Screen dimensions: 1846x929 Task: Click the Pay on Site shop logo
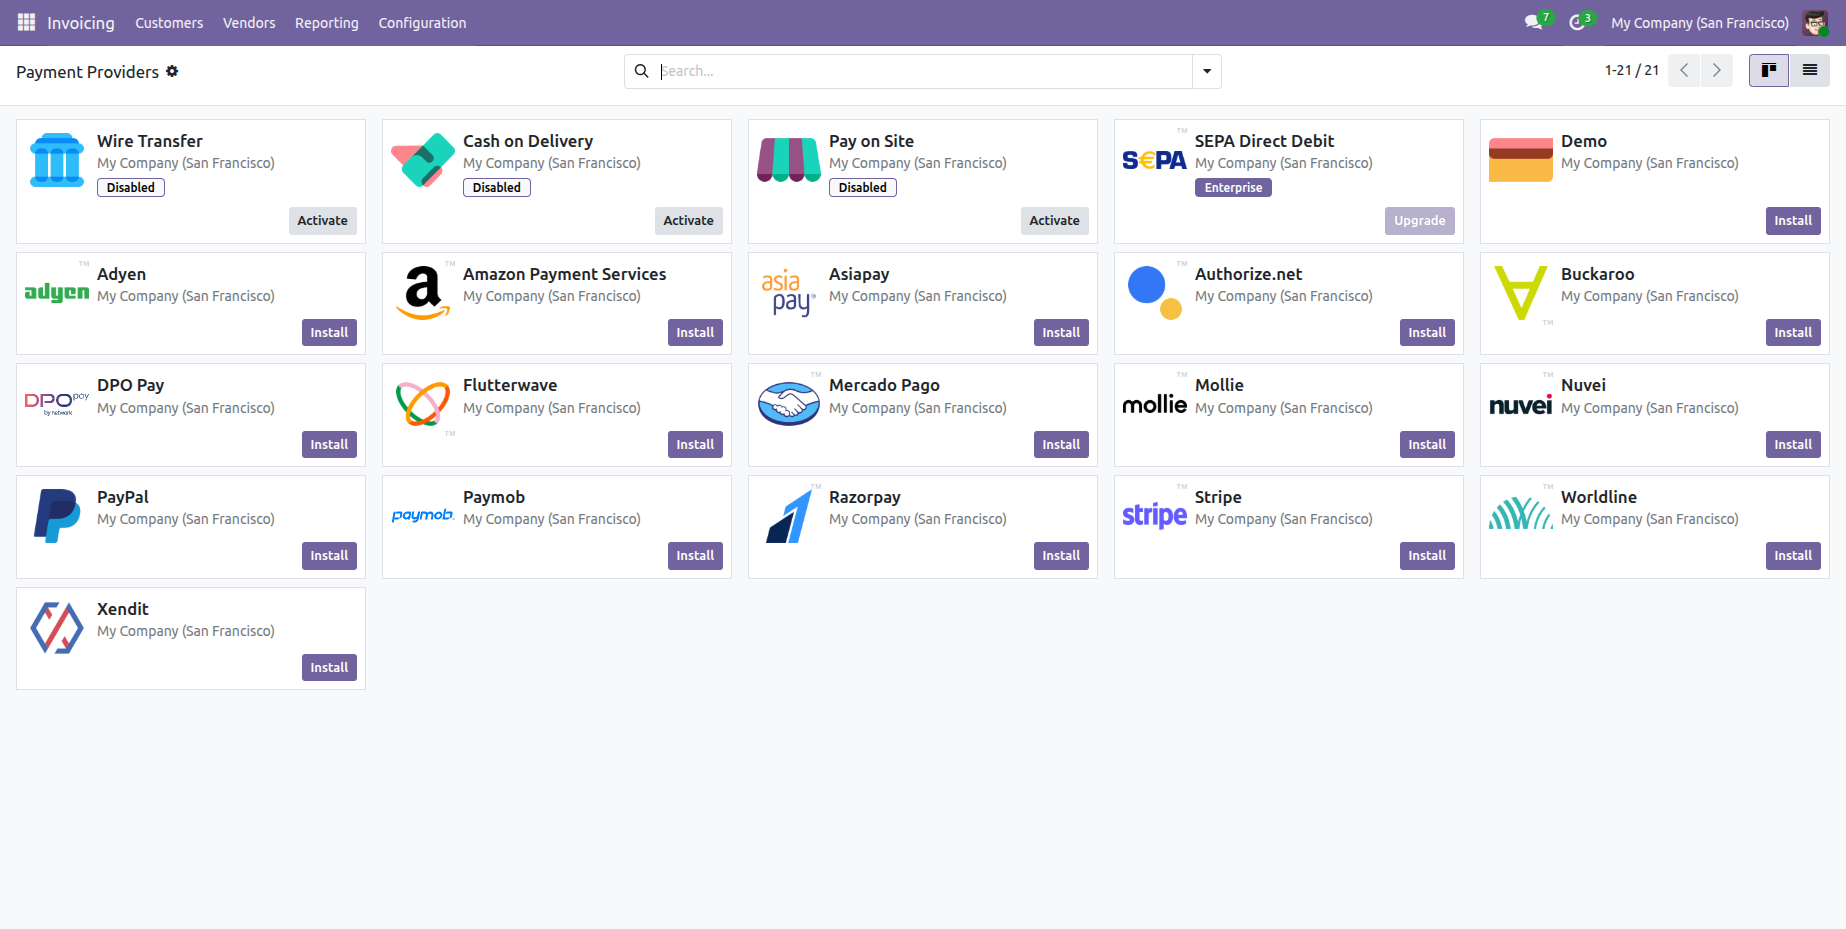click(x=789, y=160)
